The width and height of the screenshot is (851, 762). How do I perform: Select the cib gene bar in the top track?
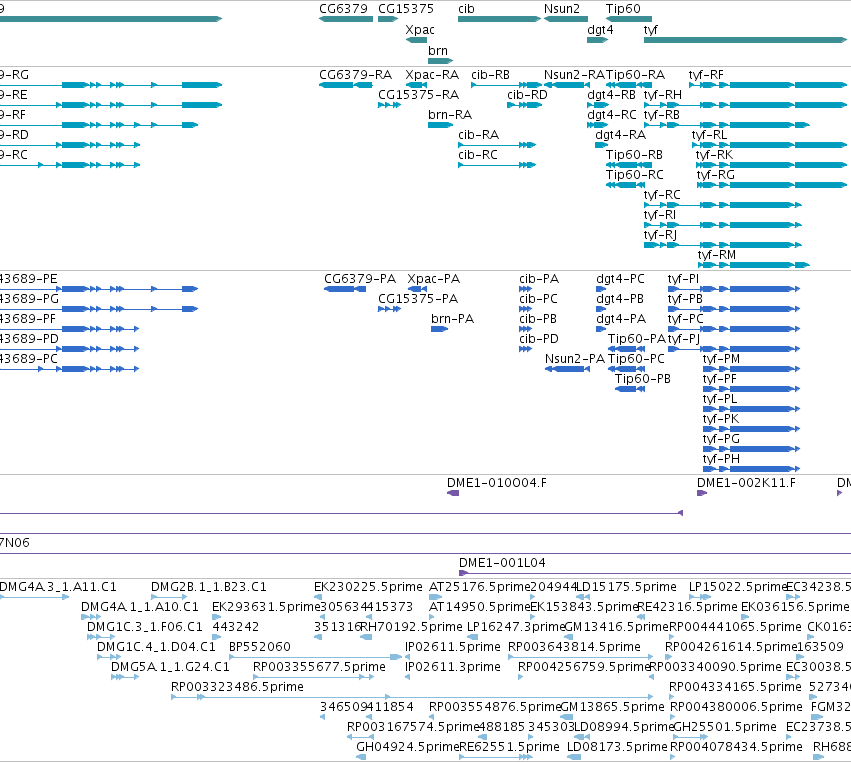(x=499, y=19)
